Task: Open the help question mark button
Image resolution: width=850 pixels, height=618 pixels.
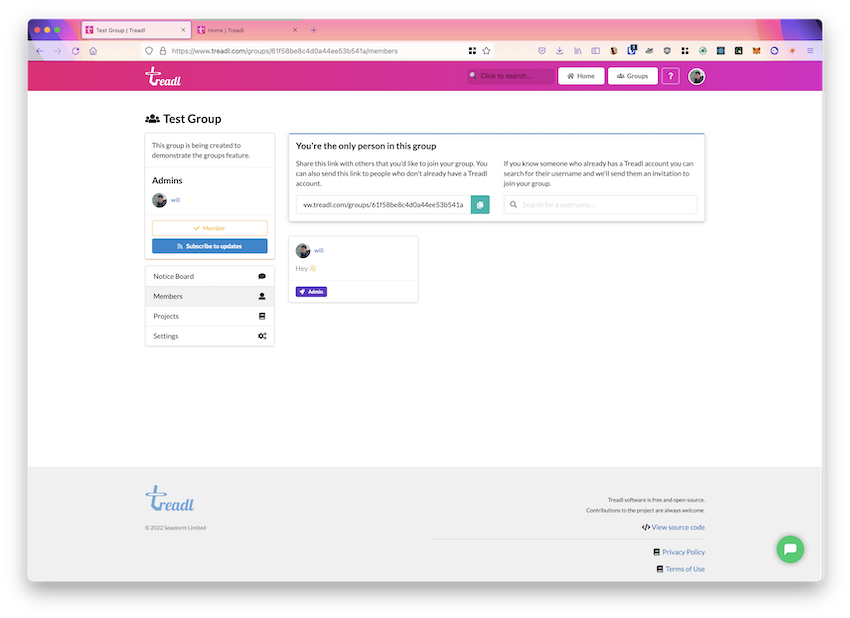Action: (x=671, y=76)
